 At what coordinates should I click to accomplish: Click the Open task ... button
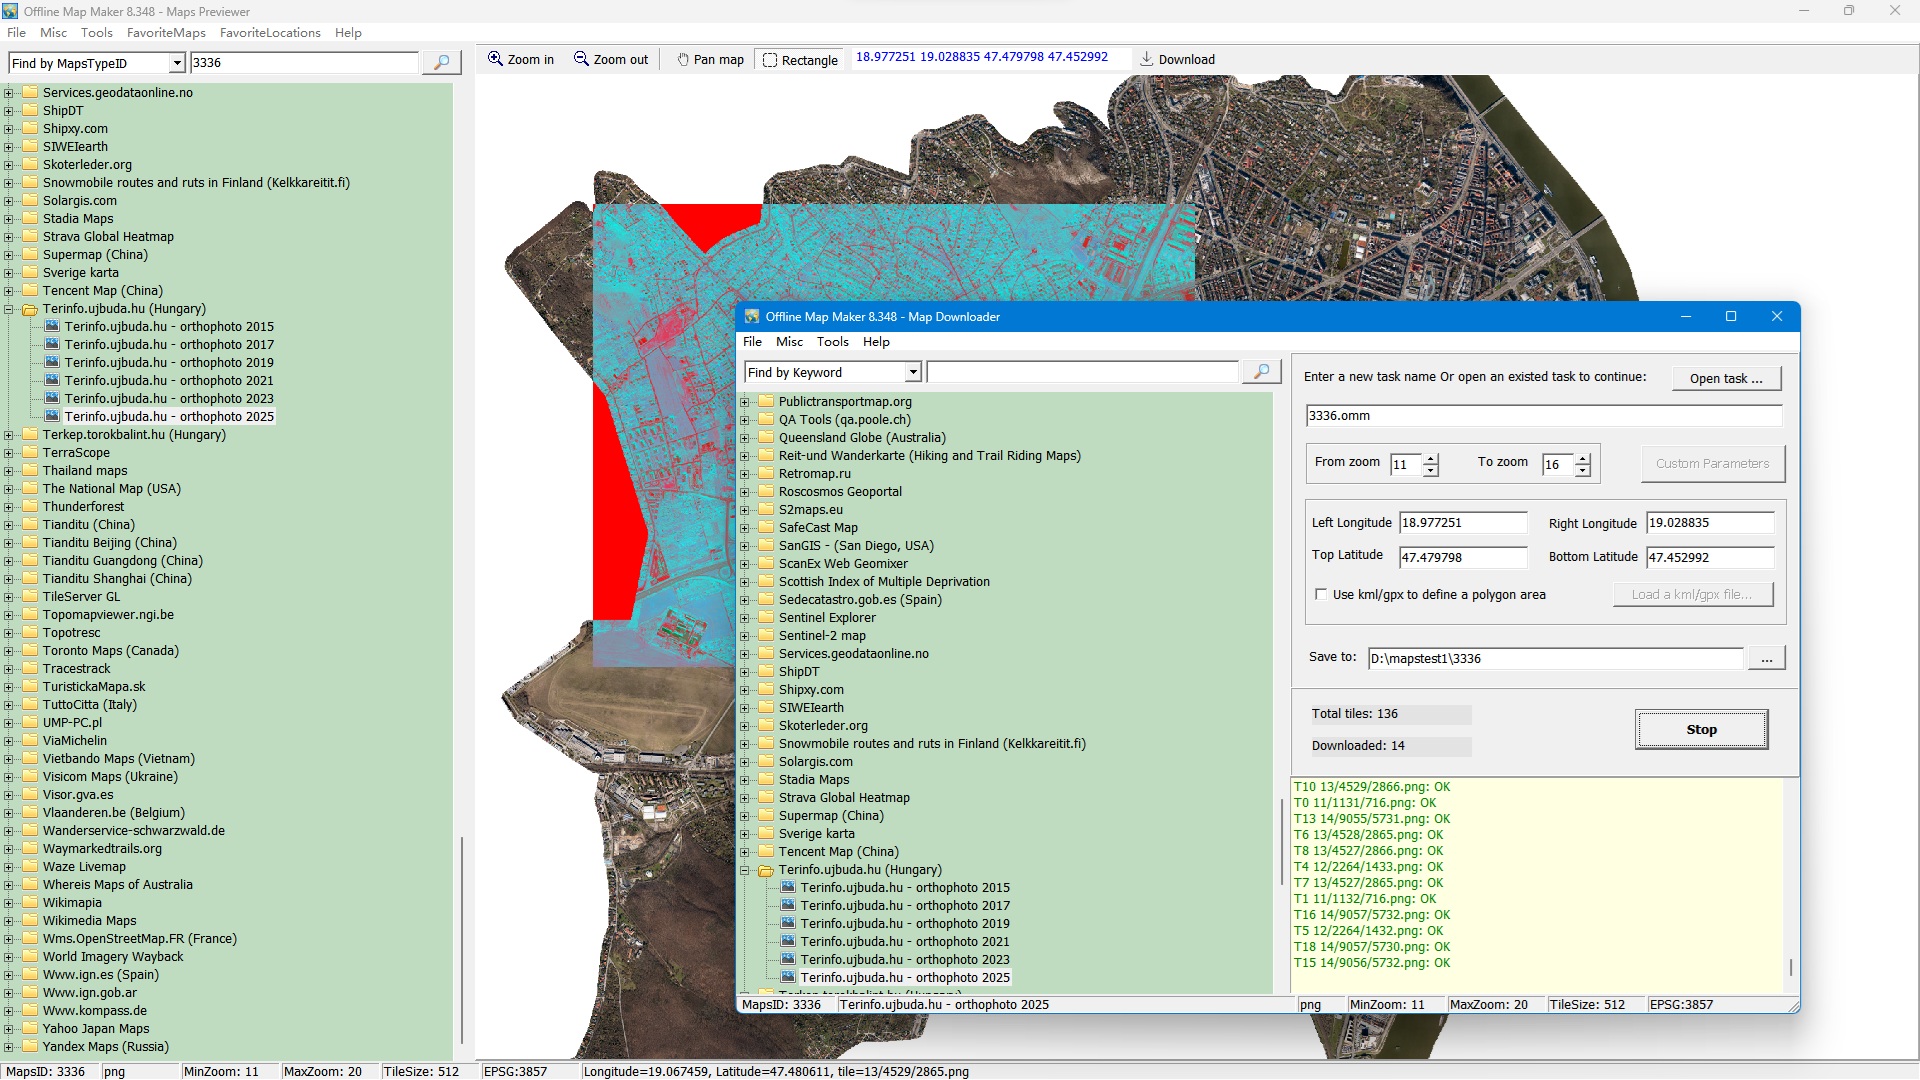(1726, 379)
